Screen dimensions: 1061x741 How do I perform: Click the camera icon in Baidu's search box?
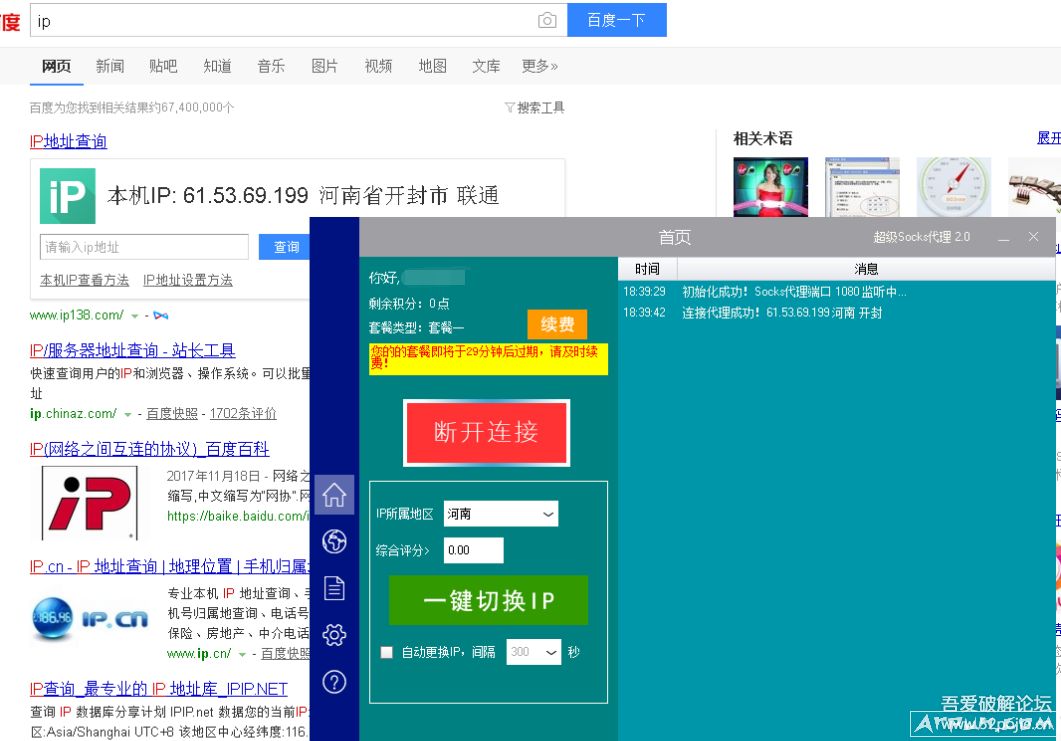pyautogui.click(x=546, y=19)
